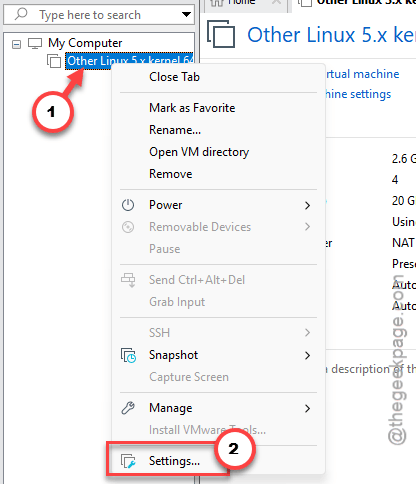Expand the Power submenu arrow
This screenshot has width=416, height=484.
[x=307, y=205]
